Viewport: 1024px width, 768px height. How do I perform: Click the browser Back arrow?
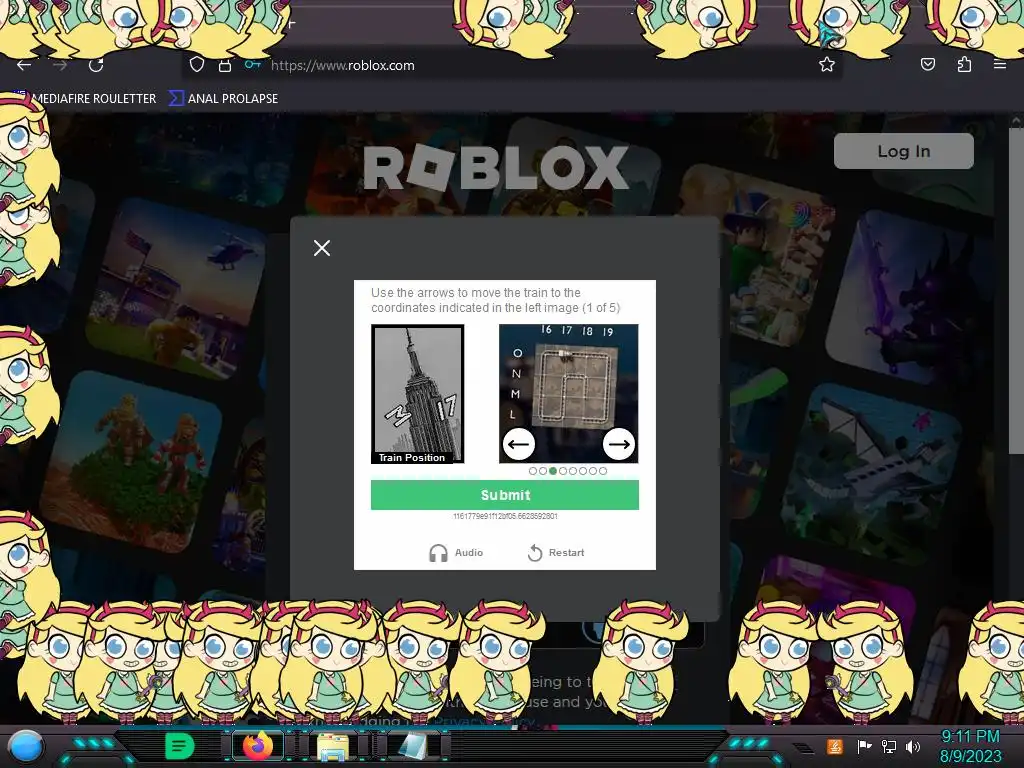click(24, 65)
